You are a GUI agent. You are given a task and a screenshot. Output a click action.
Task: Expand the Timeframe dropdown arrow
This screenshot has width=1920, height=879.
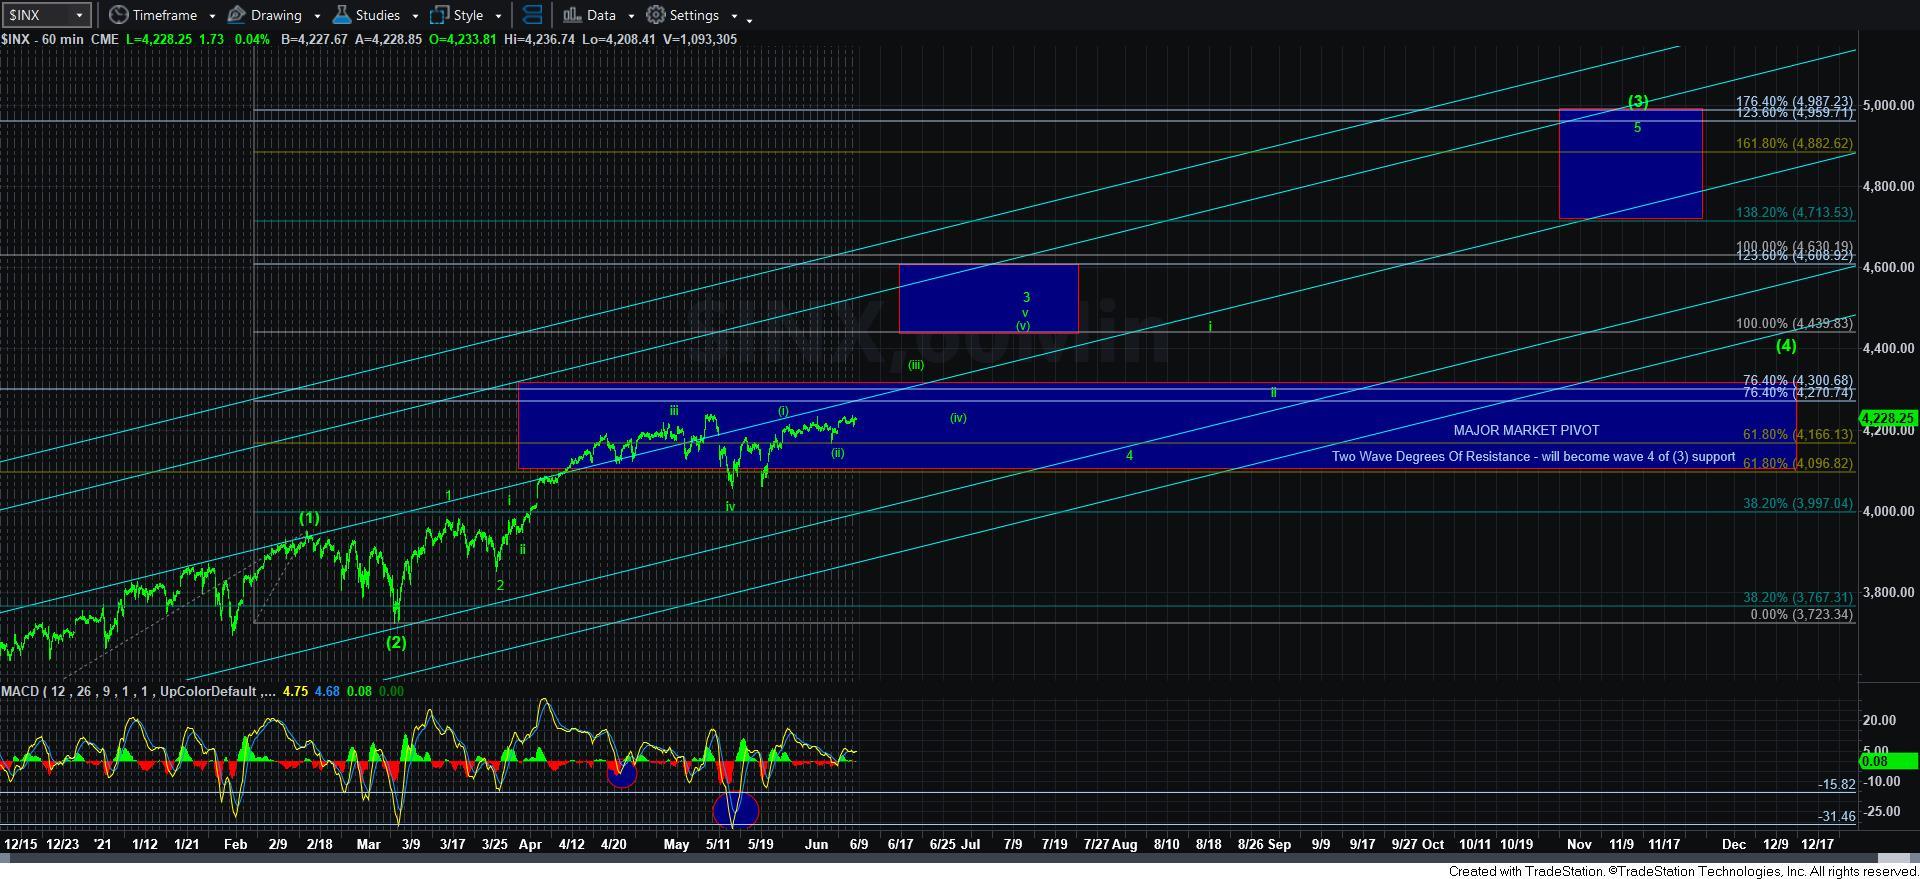pos(212,16)
